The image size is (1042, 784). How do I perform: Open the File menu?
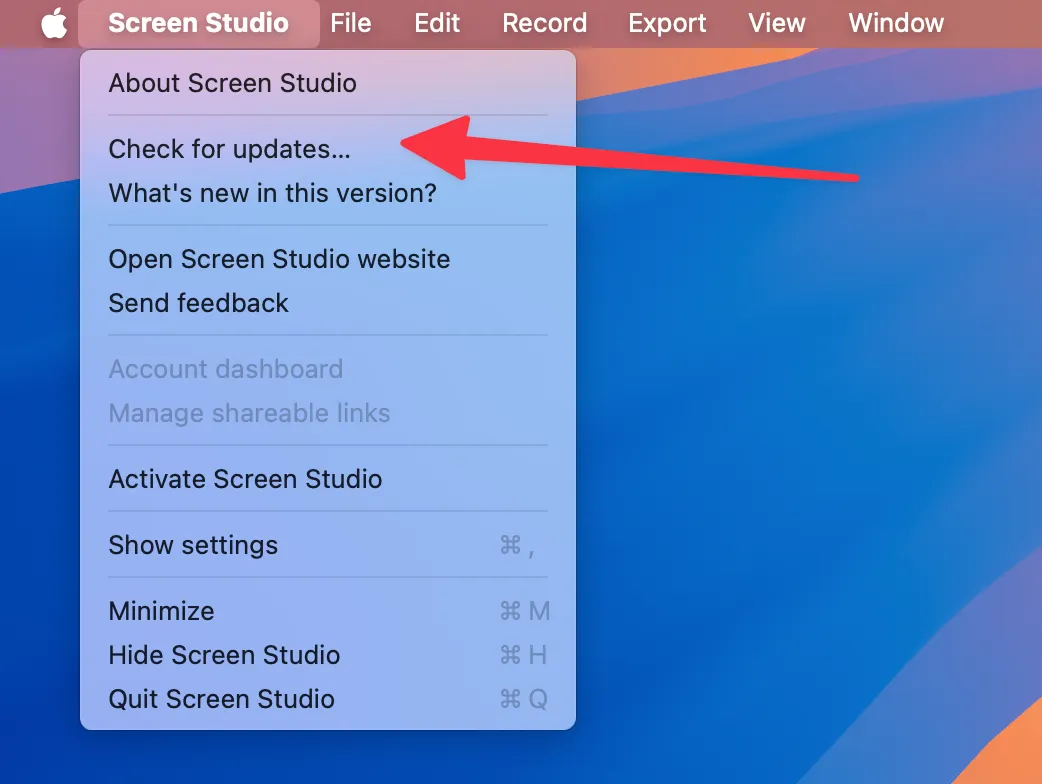click(x=351, y=23)
